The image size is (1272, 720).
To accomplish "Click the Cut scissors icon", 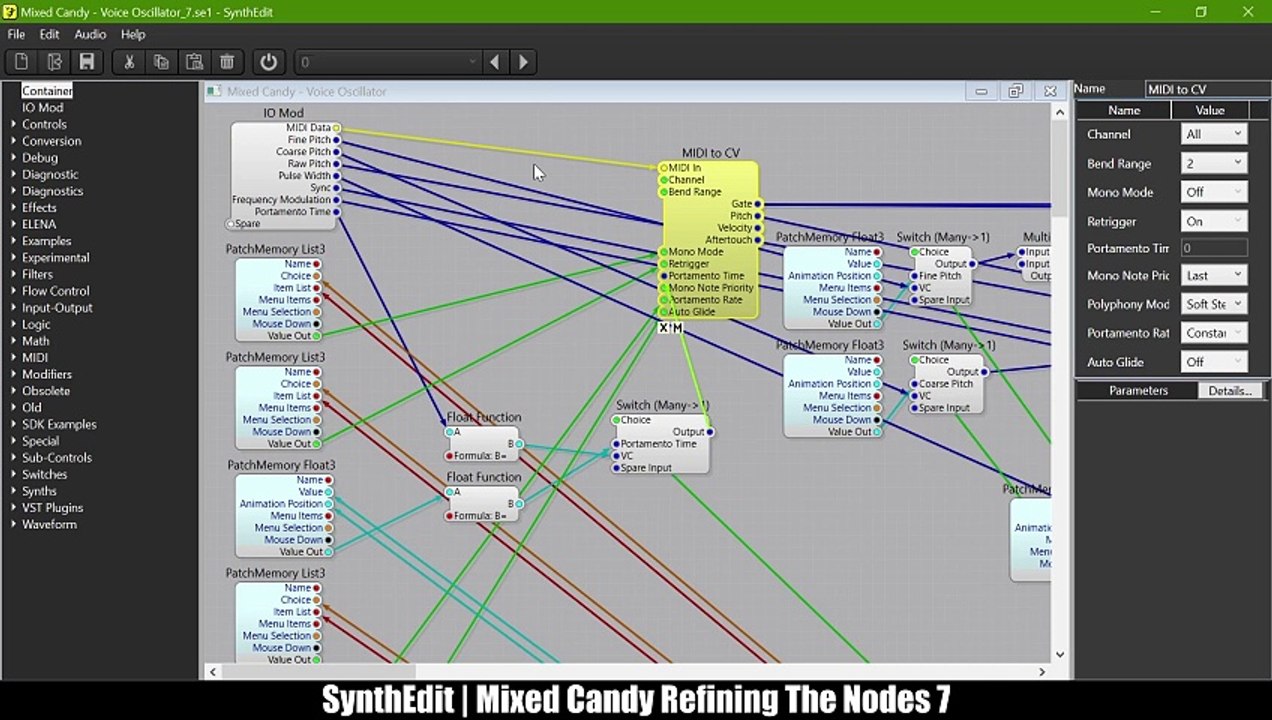I will tap(129, 62).
